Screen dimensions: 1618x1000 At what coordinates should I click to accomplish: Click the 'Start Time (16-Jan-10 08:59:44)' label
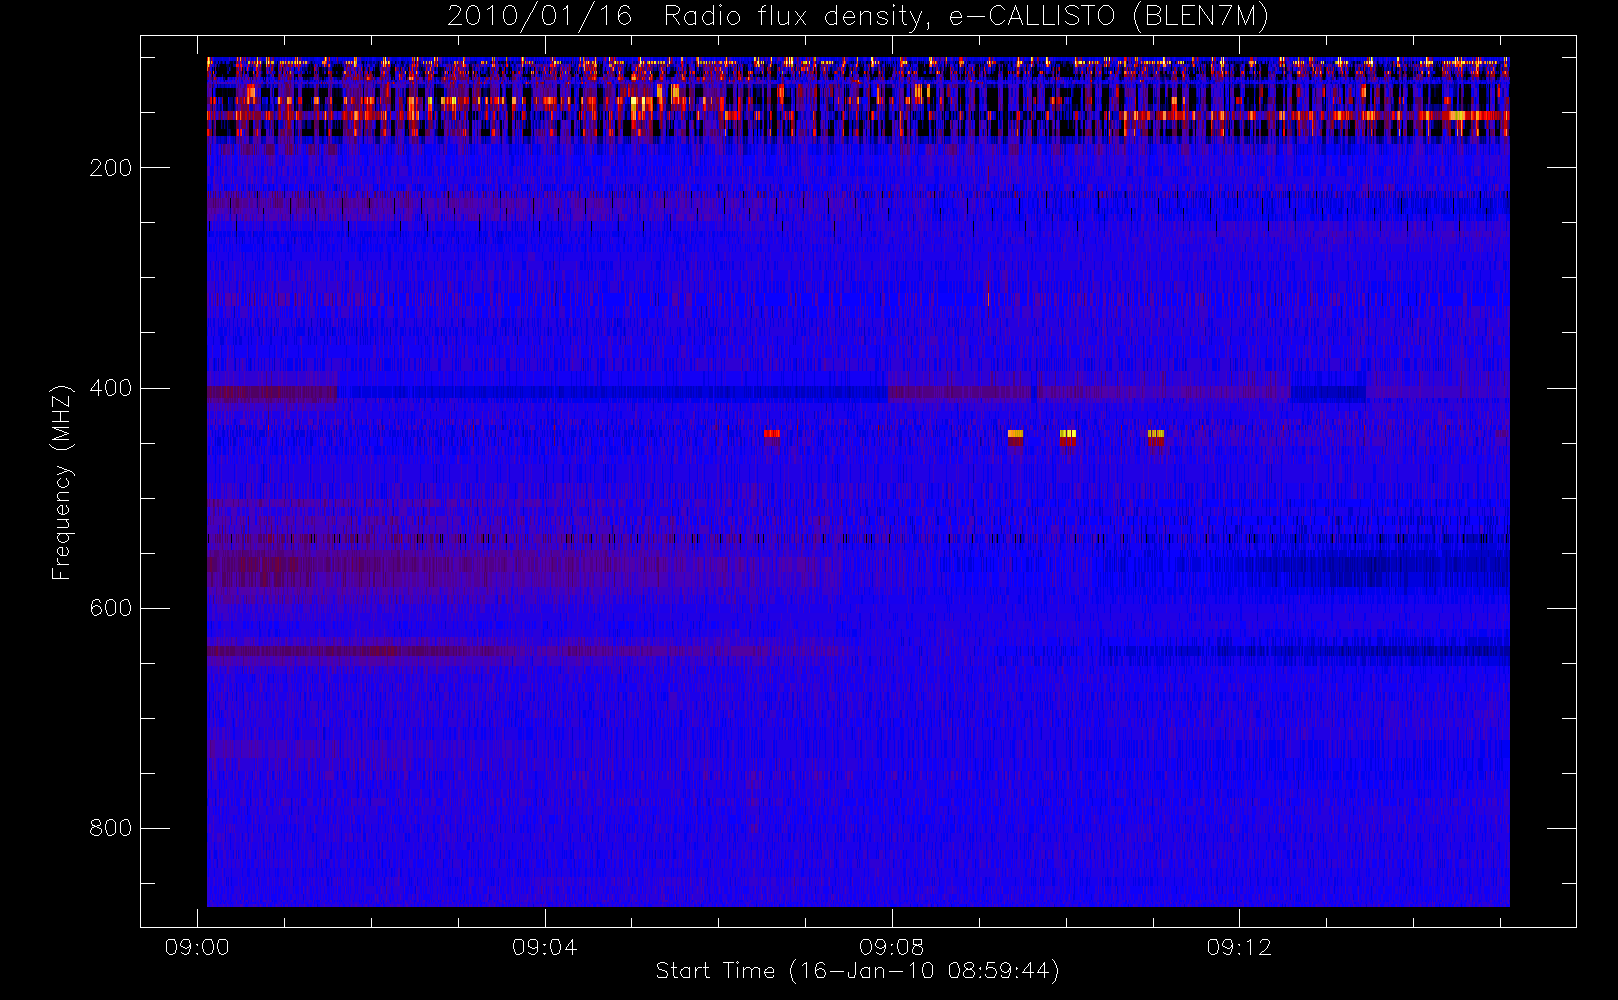858,971
